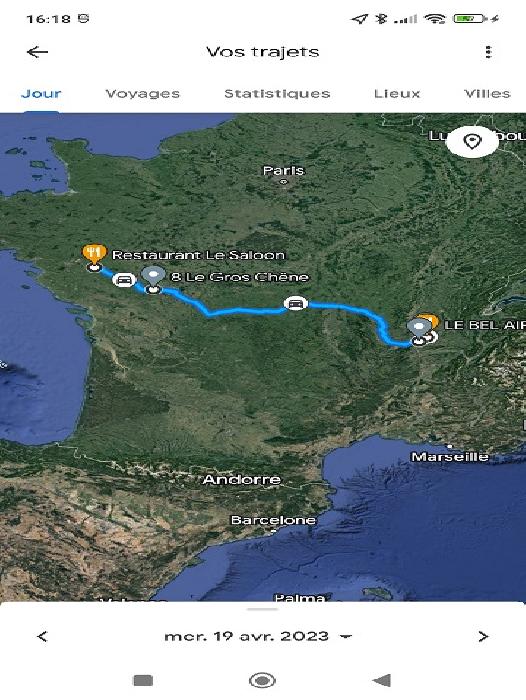Tap the Restaurant Le Saloon label
Viewport: 526px width, 700px height.
pos(198,255)
